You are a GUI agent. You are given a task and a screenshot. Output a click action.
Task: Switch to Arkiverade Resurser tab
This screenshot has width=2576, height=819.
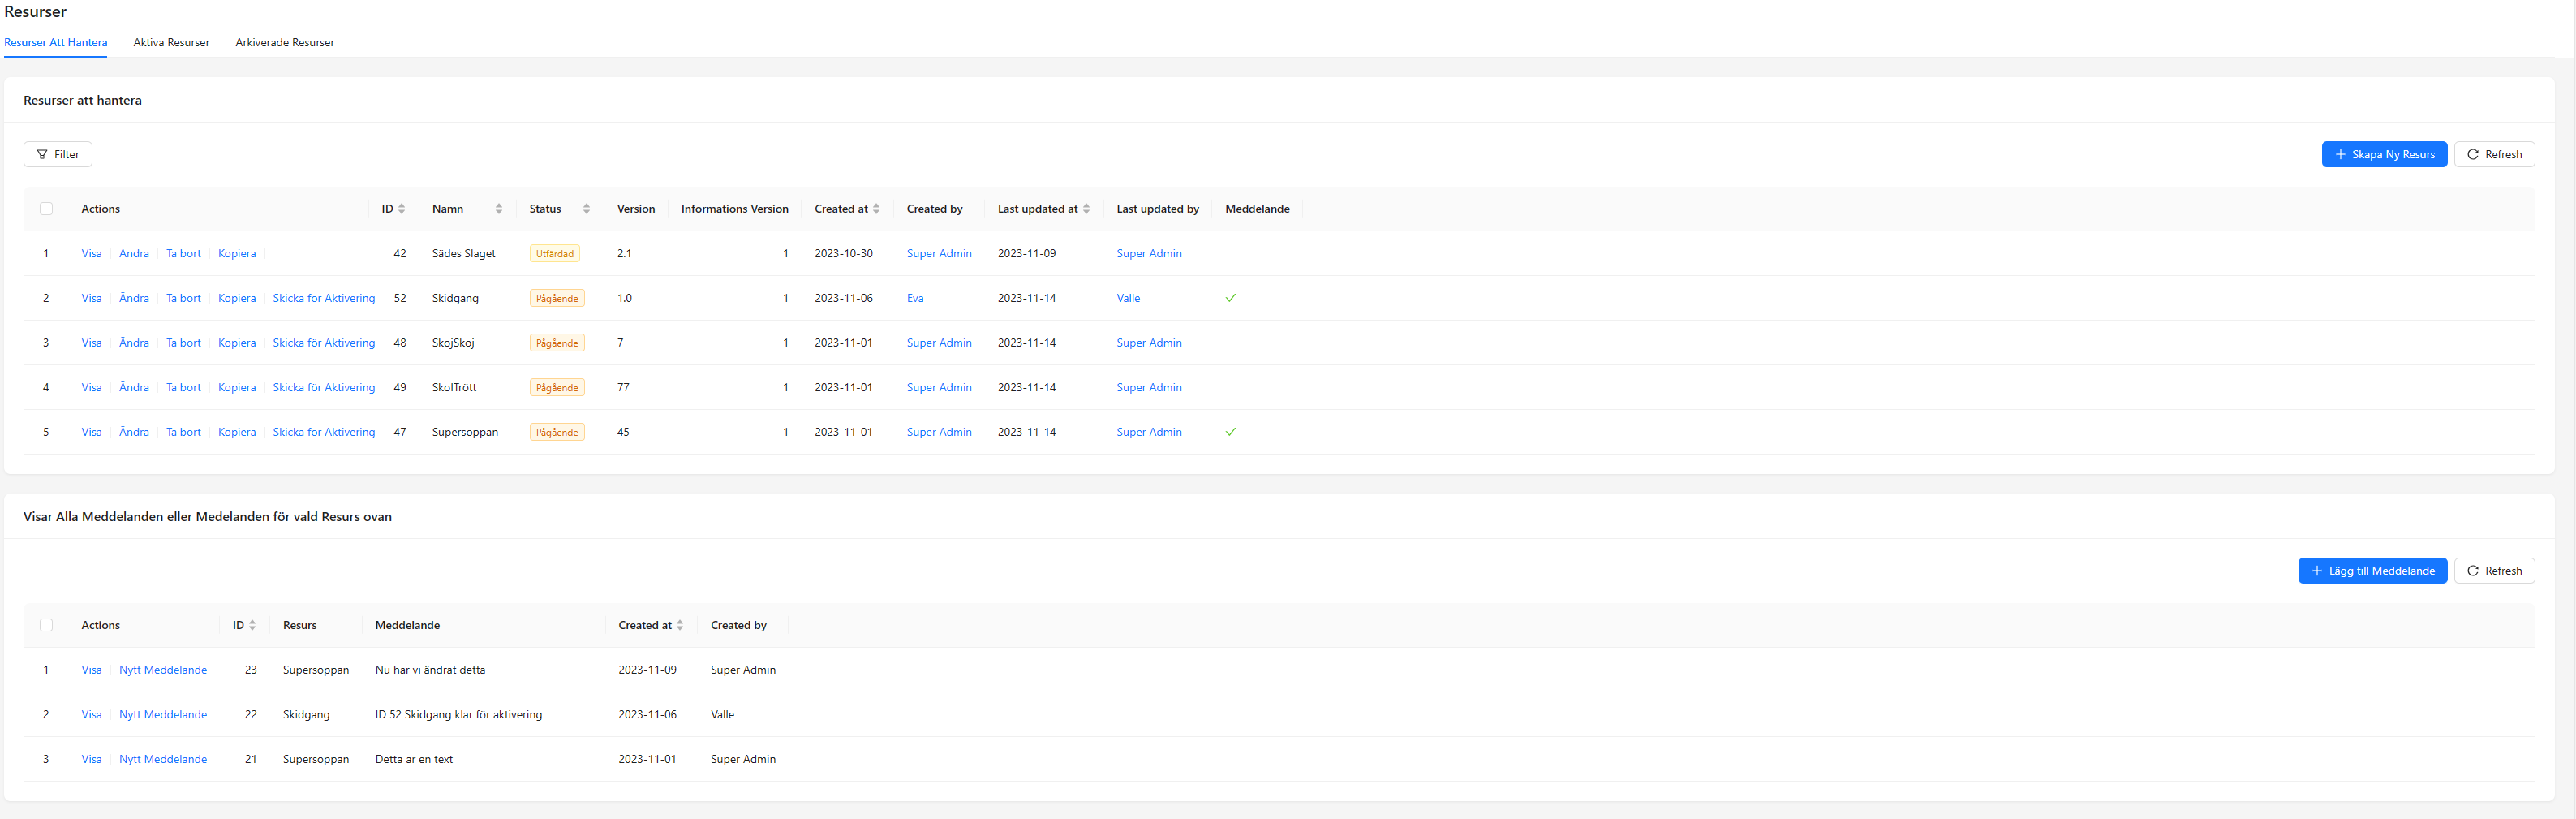[285, 42]
